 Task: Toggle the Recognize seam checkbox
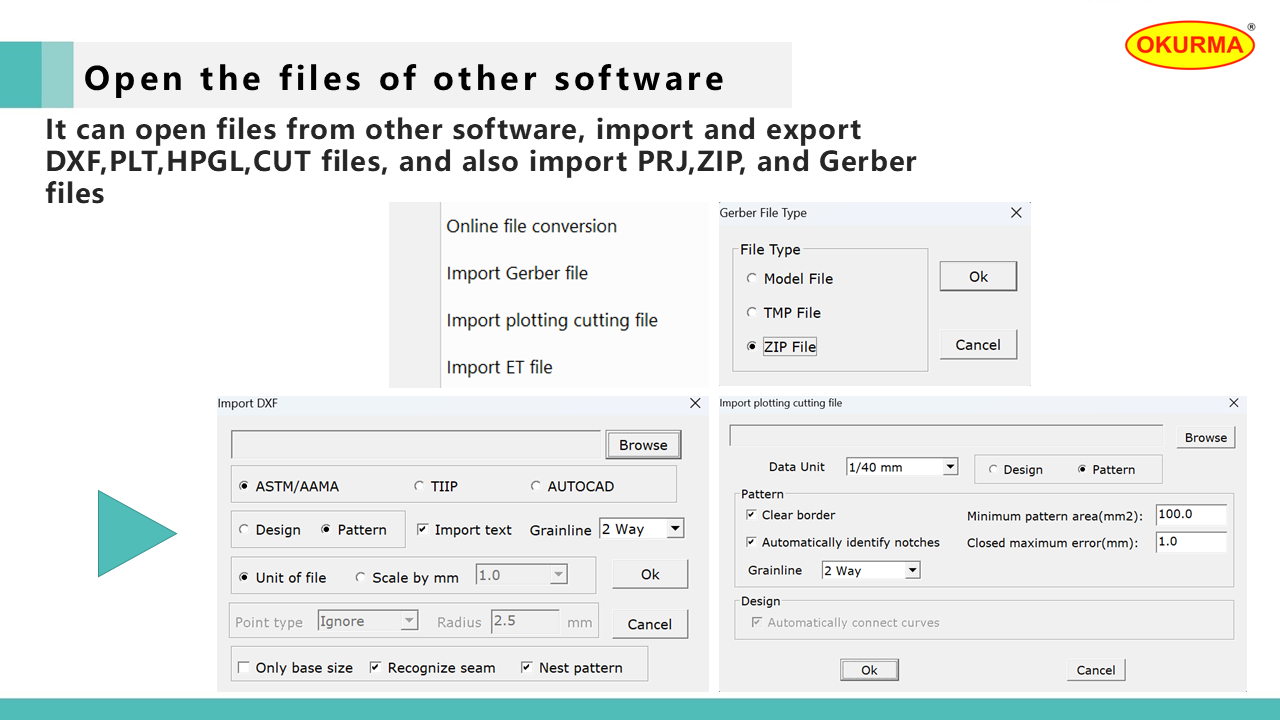click(x=375, y=668)
